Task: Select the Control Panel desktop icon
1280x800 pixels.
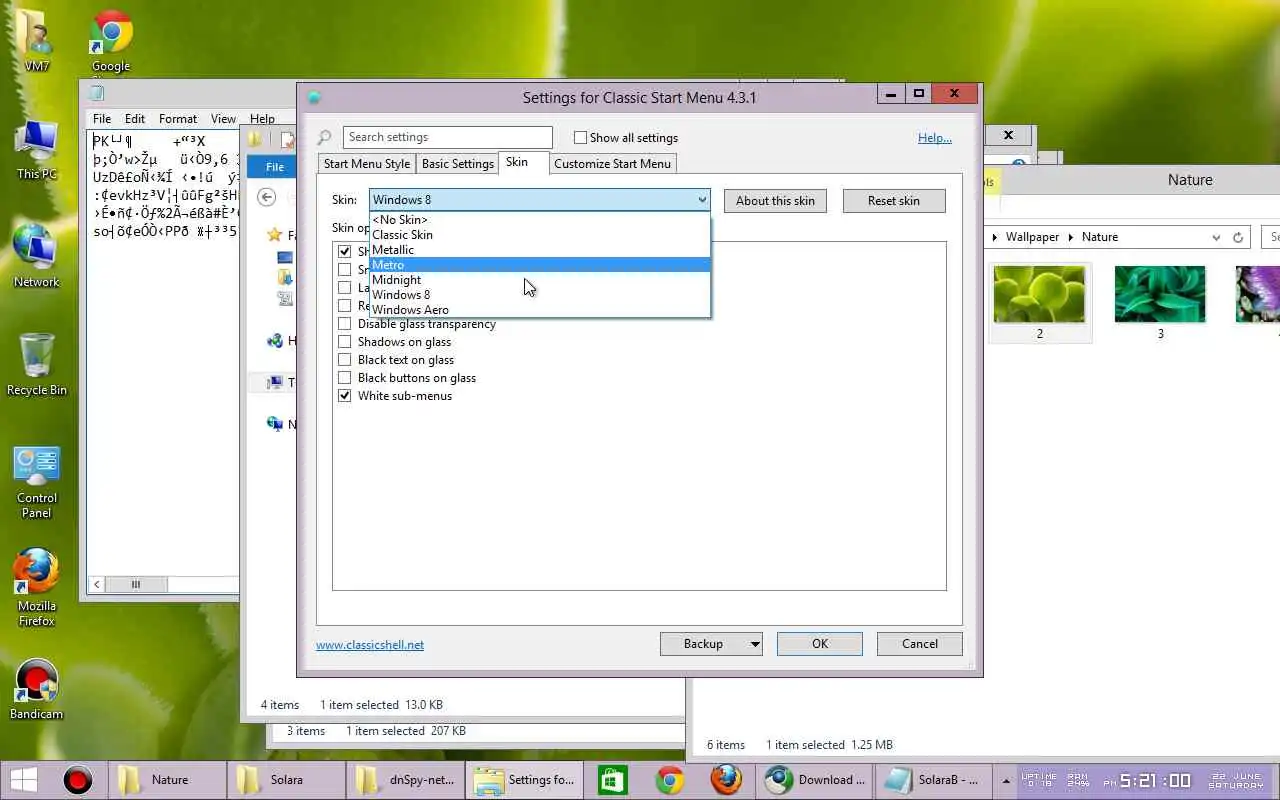Action: pyautogui.click(x=37, y=482)
